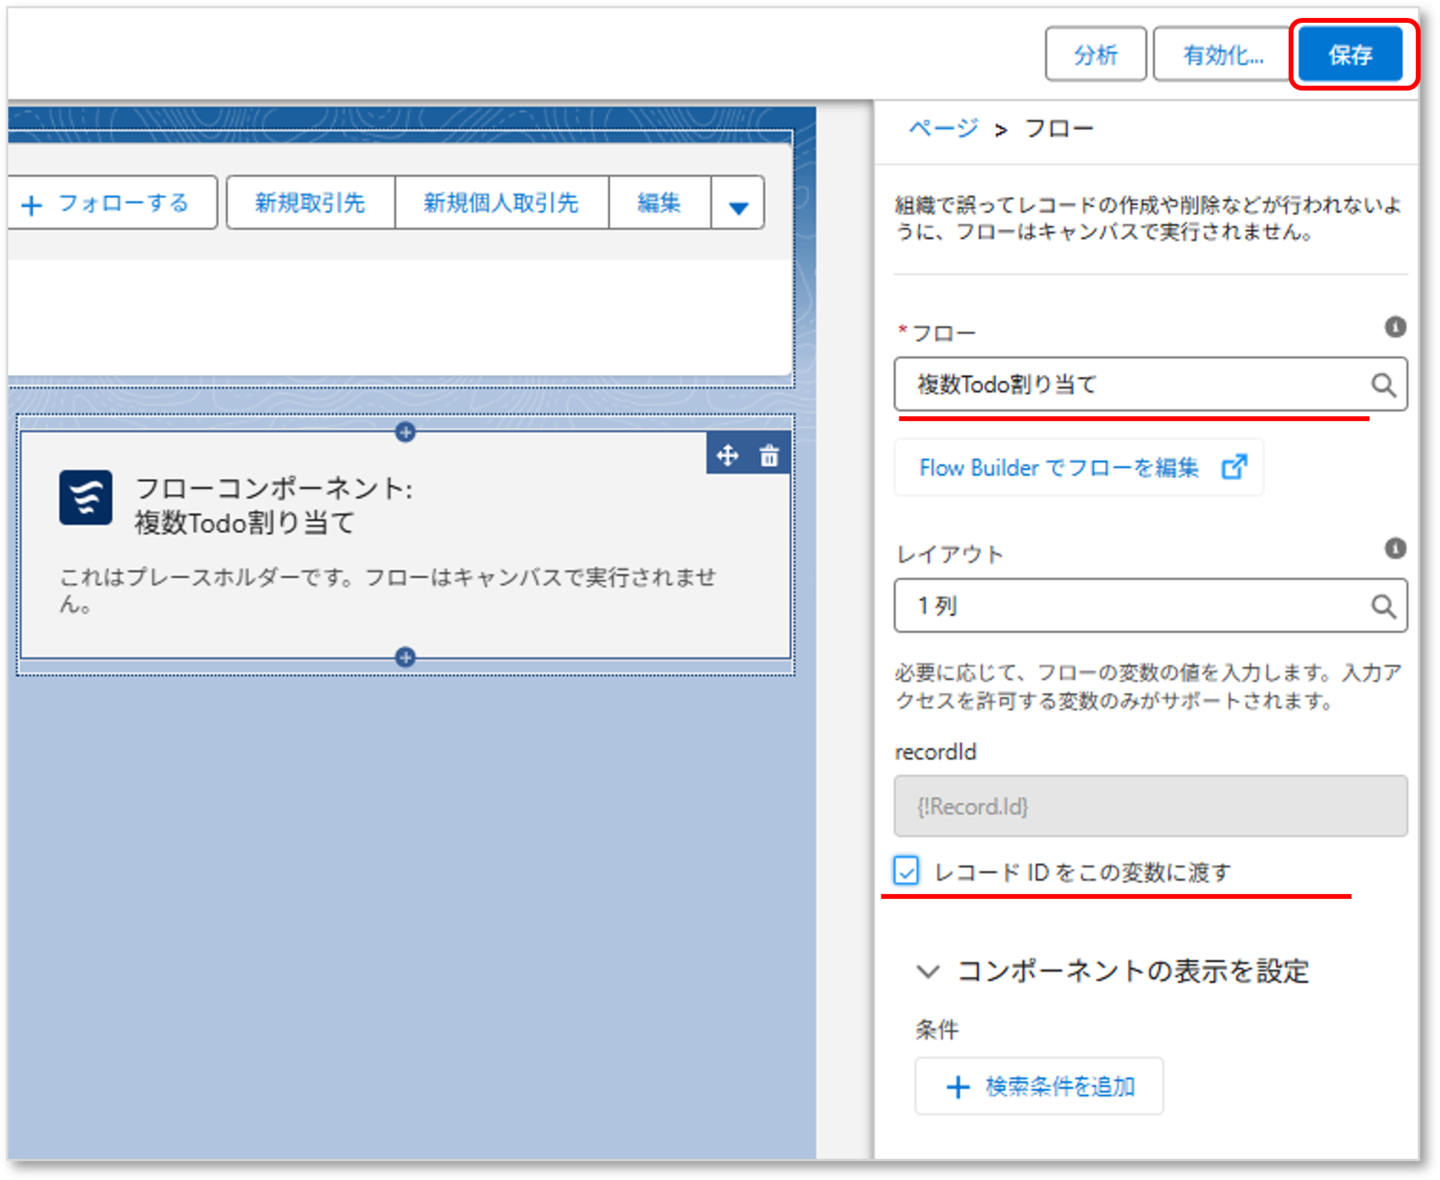Add component above using top plus icon

405,432
